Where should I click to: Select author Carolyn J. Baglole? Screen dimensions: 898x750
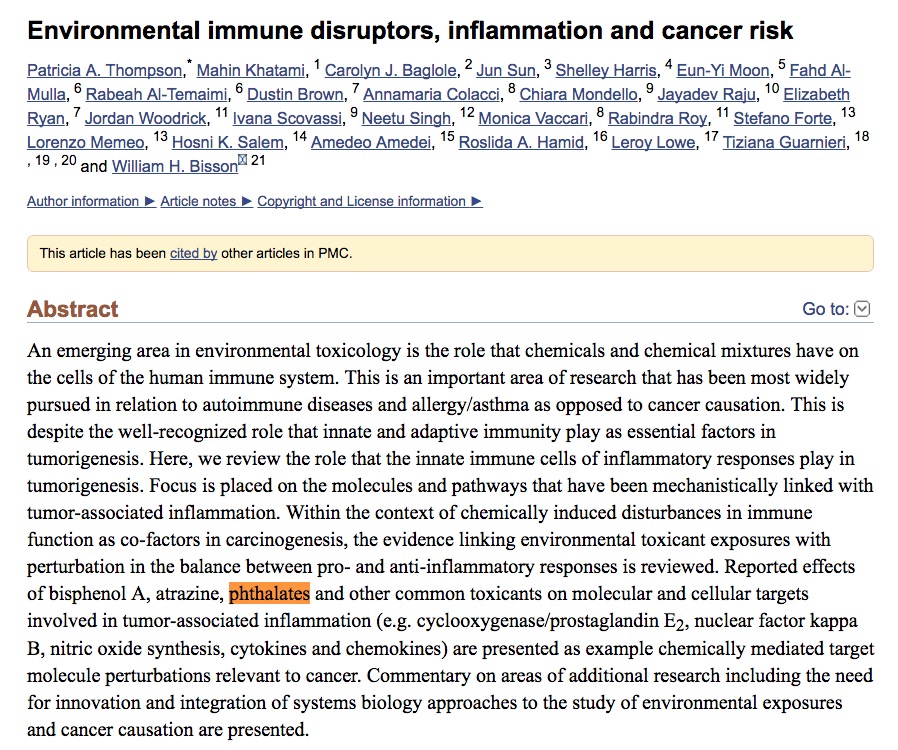pyautogui.click(x=391, y=70)
